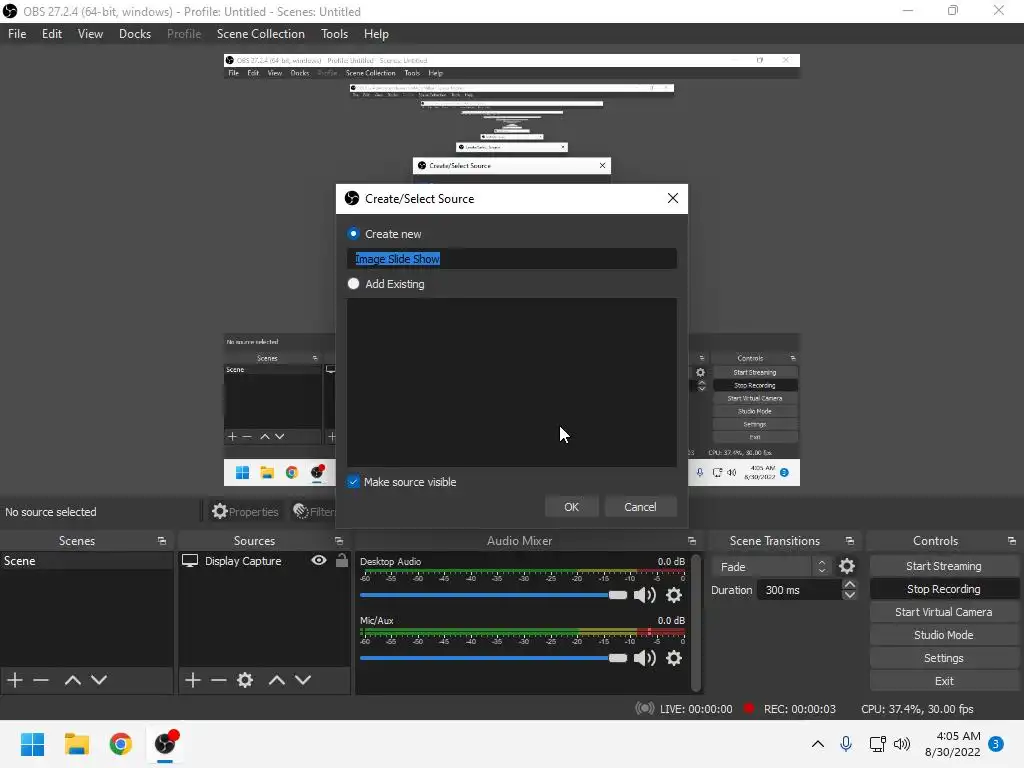The height and width of the screenshot is (768, 1024).
Task: Adjust the Desktop Audio volume slider
Action: tap(493, 595)
